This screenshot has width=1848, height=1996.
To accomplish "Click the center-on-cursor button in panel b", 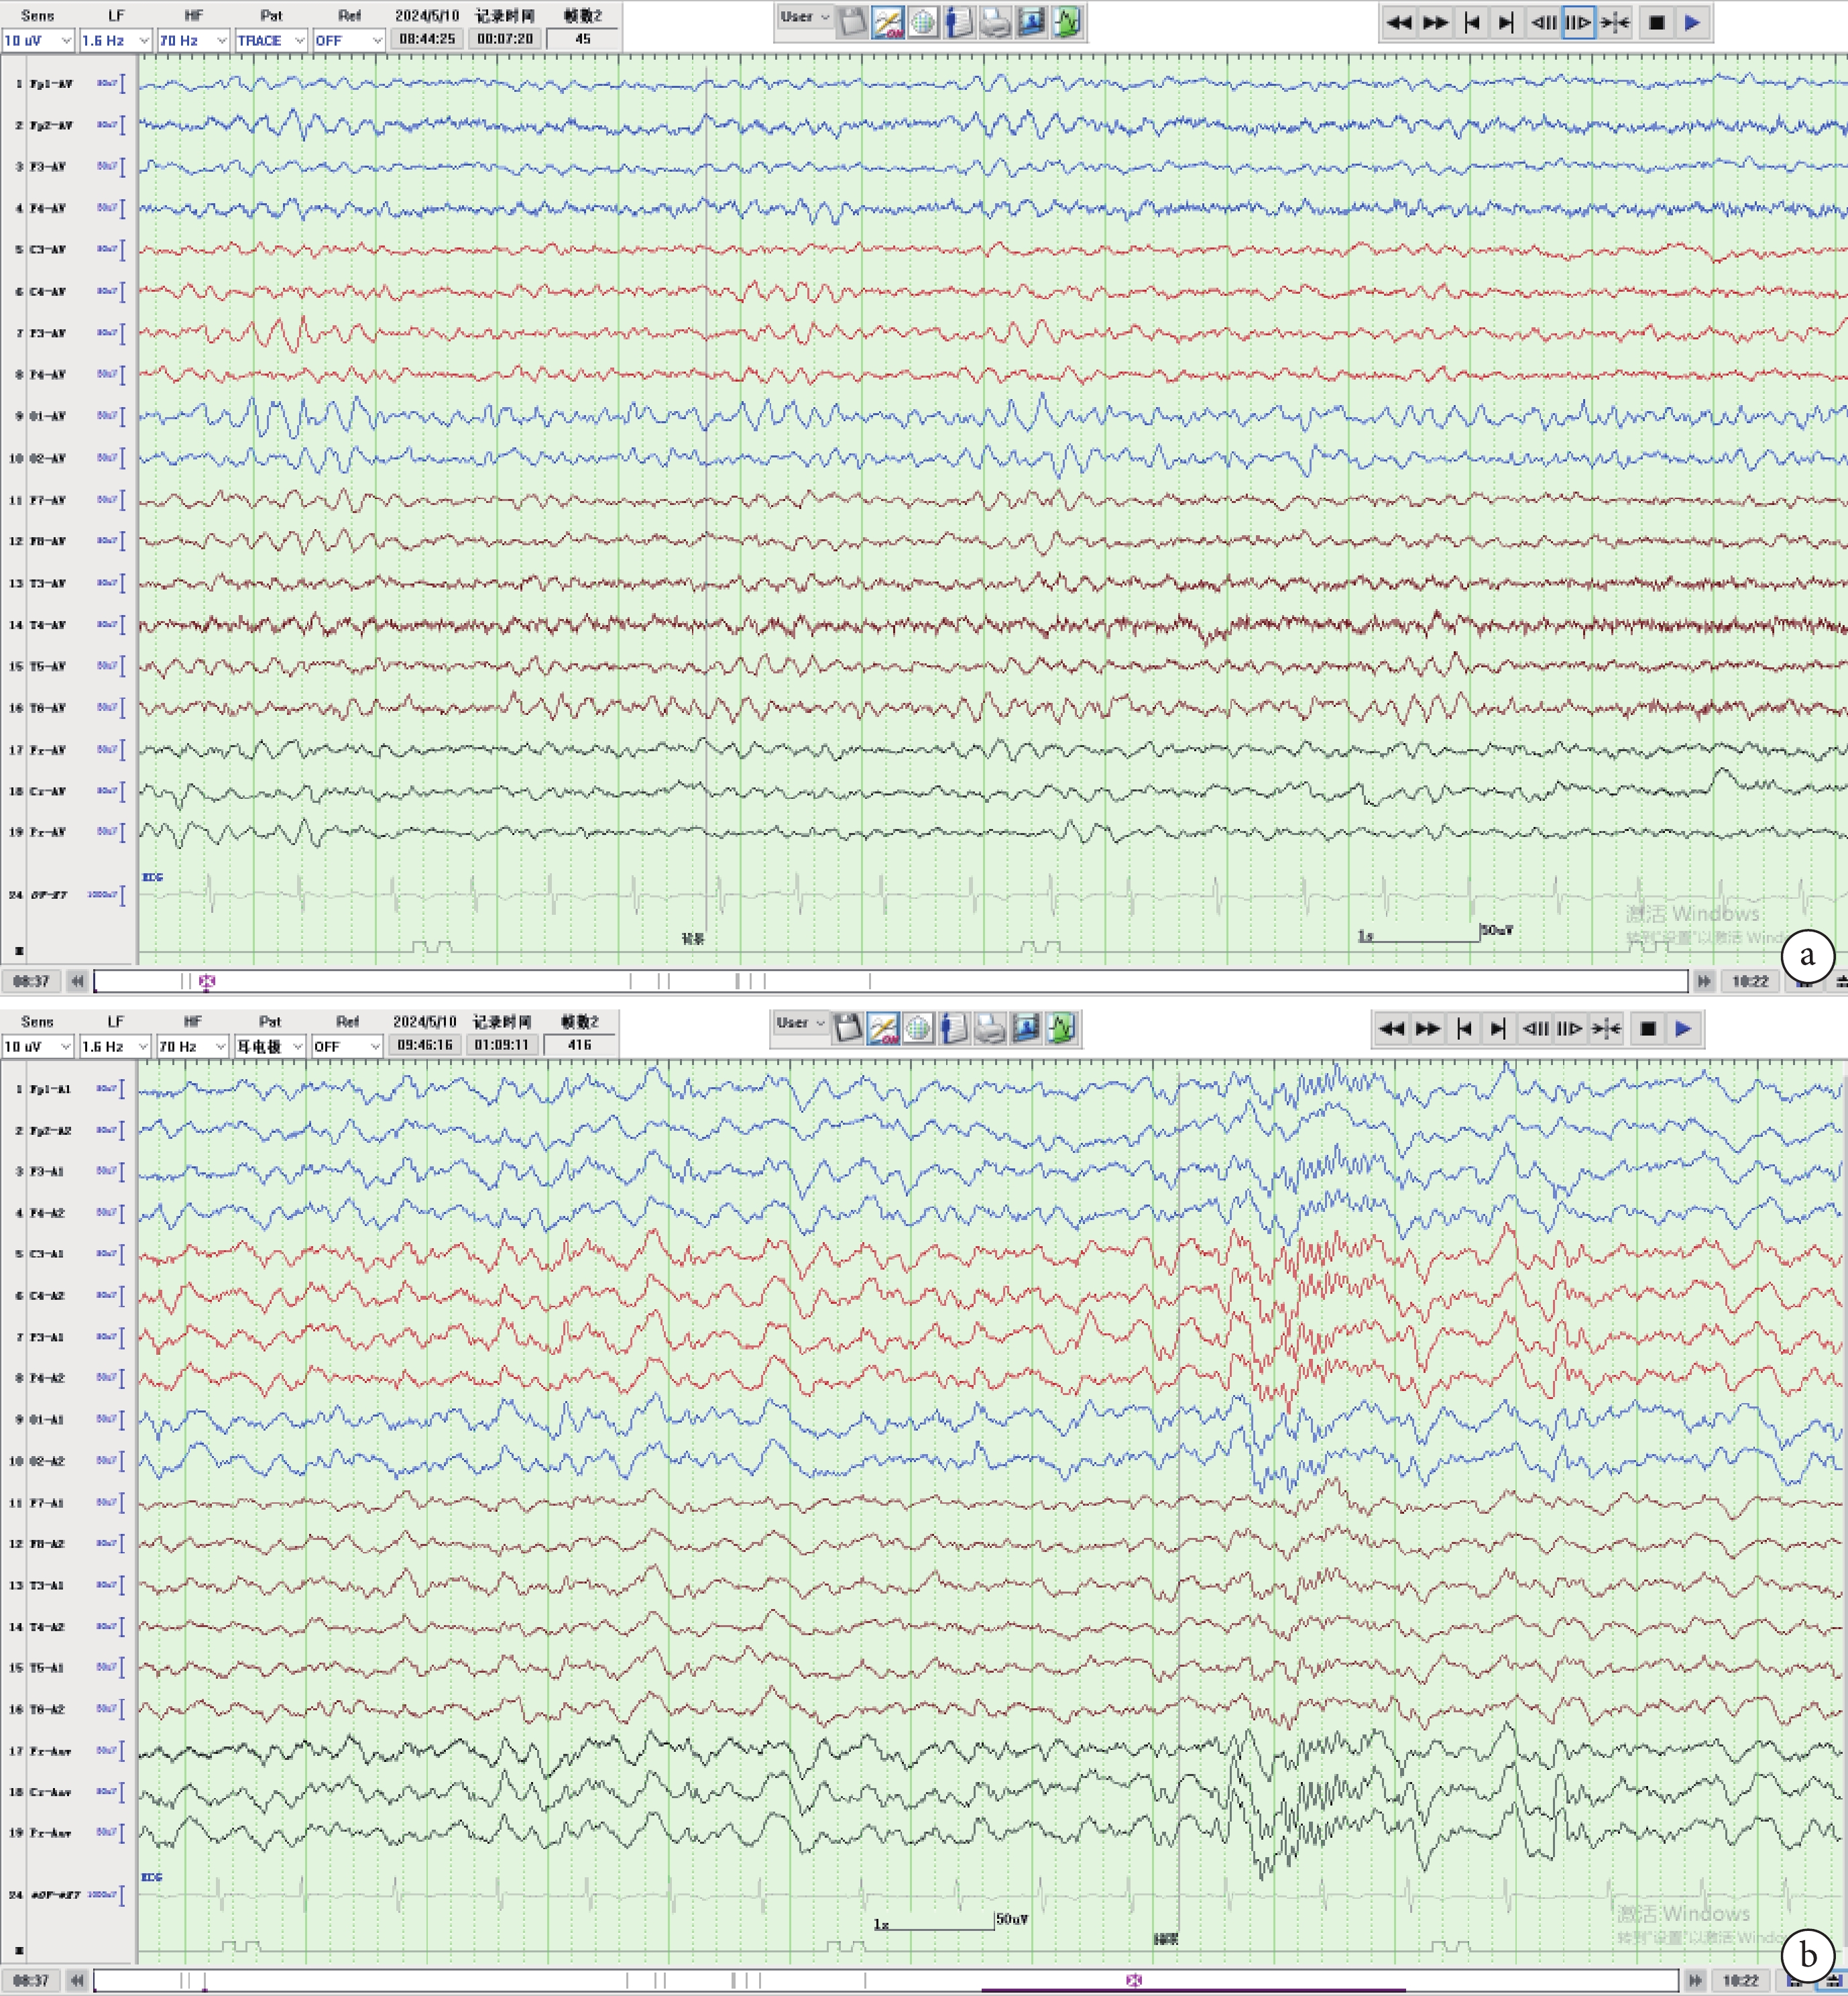I will click(1607, 1028).
